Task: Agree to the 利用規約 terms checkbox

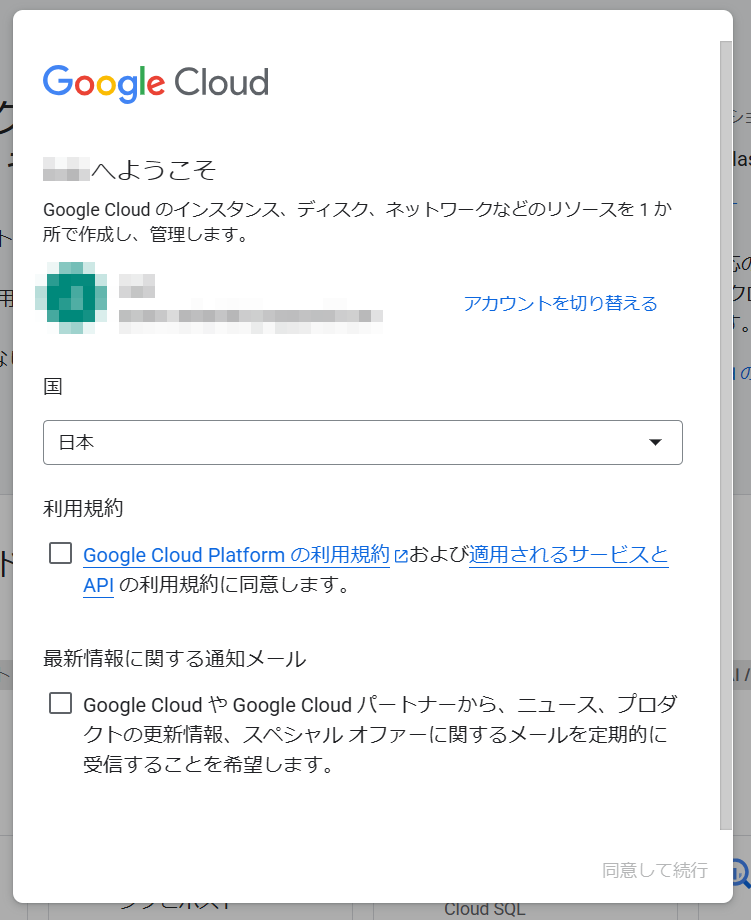Action: [60, 554]
